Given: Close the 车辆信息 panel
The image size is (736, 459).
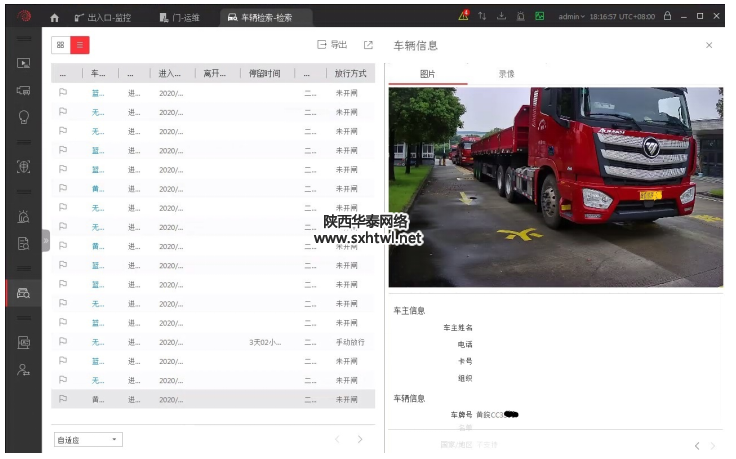Looking at the screenshot, I should tap(709, 45).
